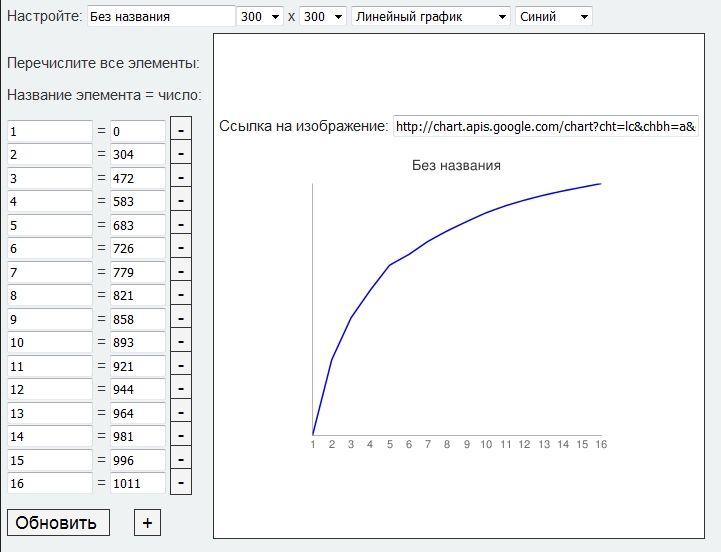Add a new element row with plus
Screen dimensions: 721x552
147,522
